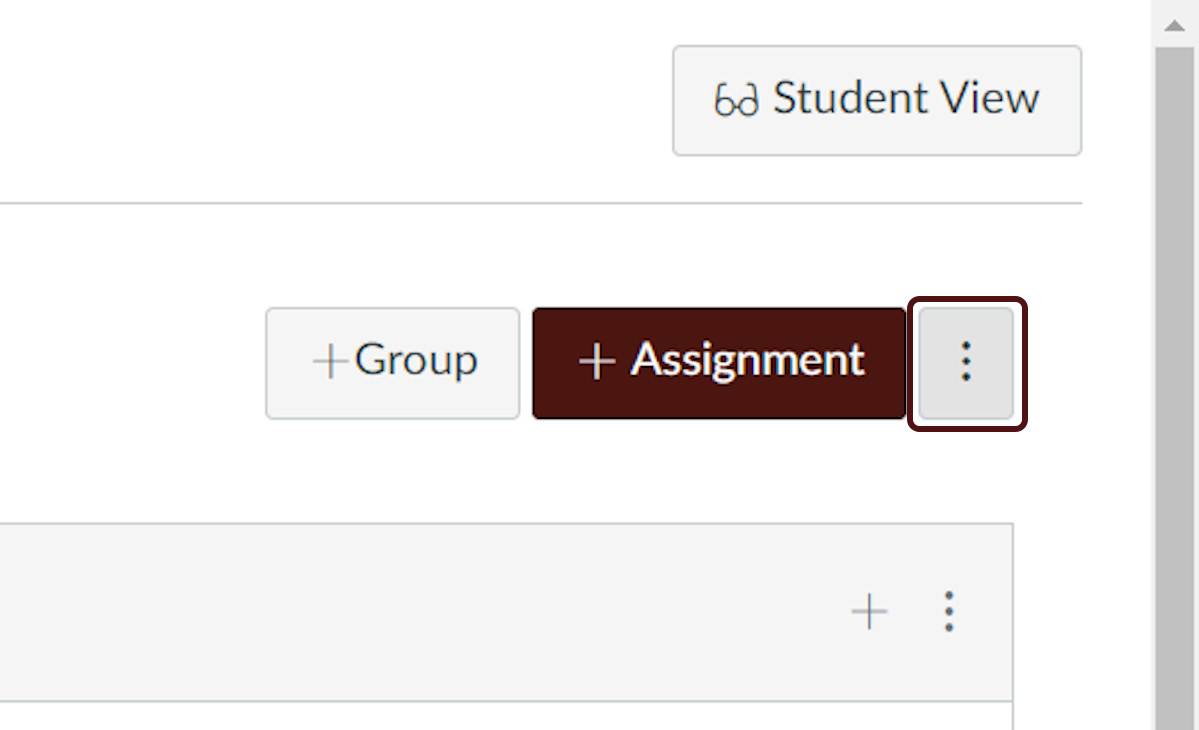Click the white row below the group header
1199x730 pixels.
pyautogui.click(x=500, y=716)
